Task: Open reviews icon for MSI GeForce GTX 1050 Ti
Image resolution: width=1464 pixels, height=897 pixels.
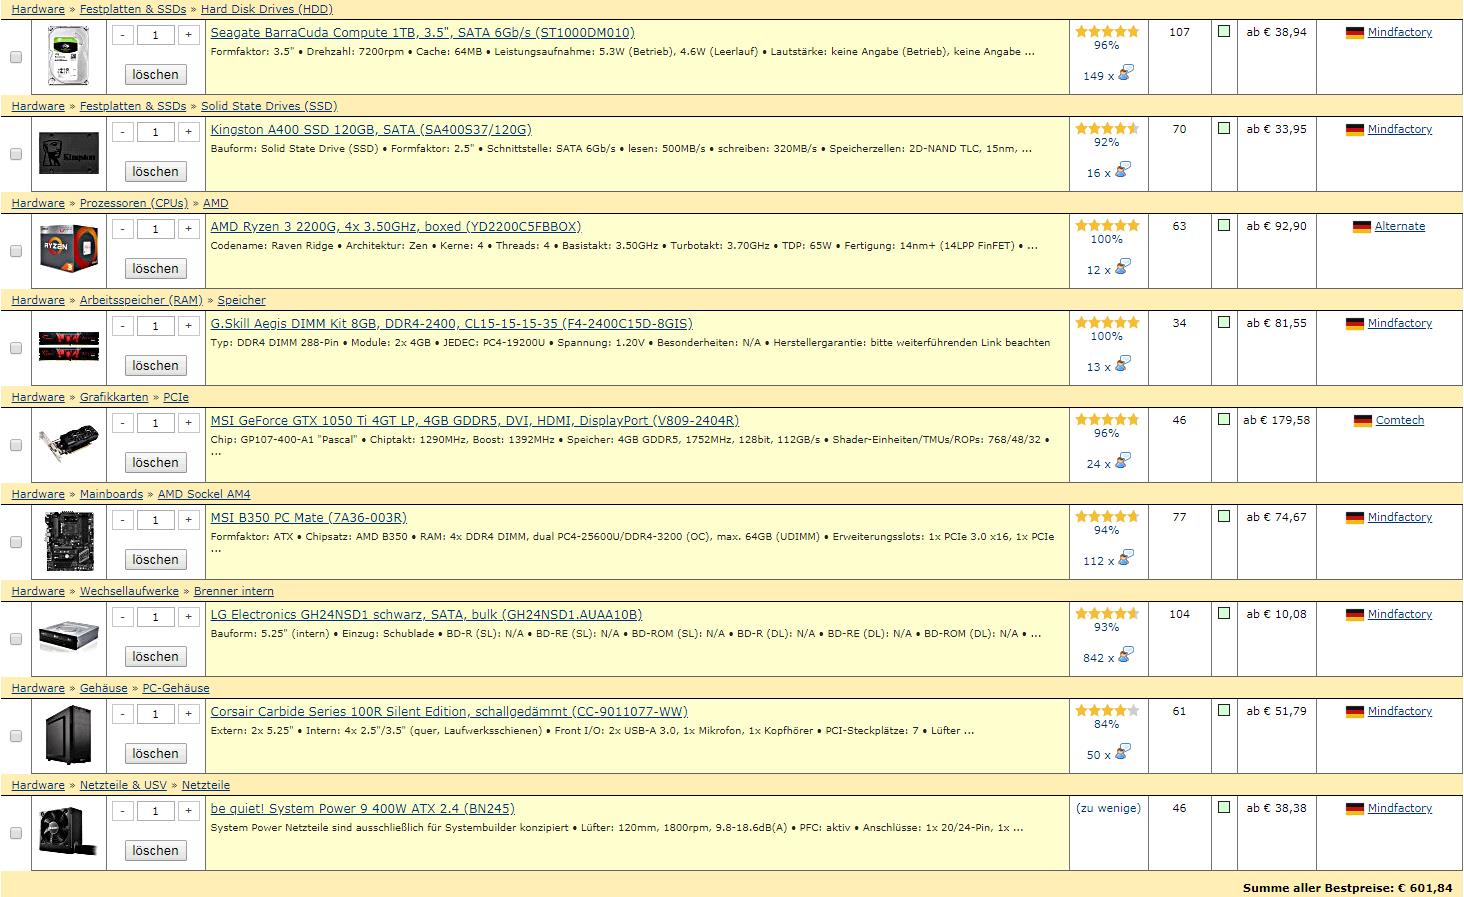Action: point(1125,461)
